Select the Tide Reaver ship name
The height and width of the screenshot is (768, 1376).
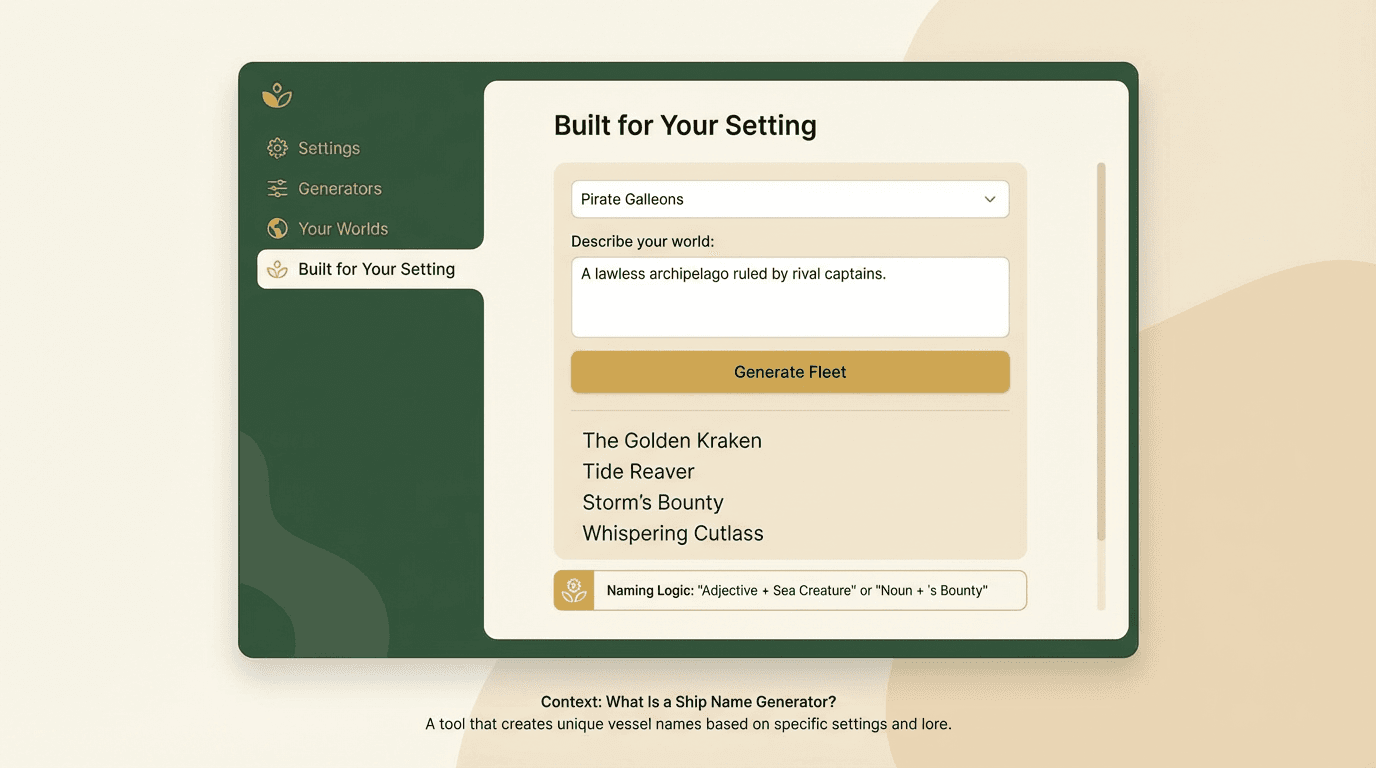(x=638, y=471)
